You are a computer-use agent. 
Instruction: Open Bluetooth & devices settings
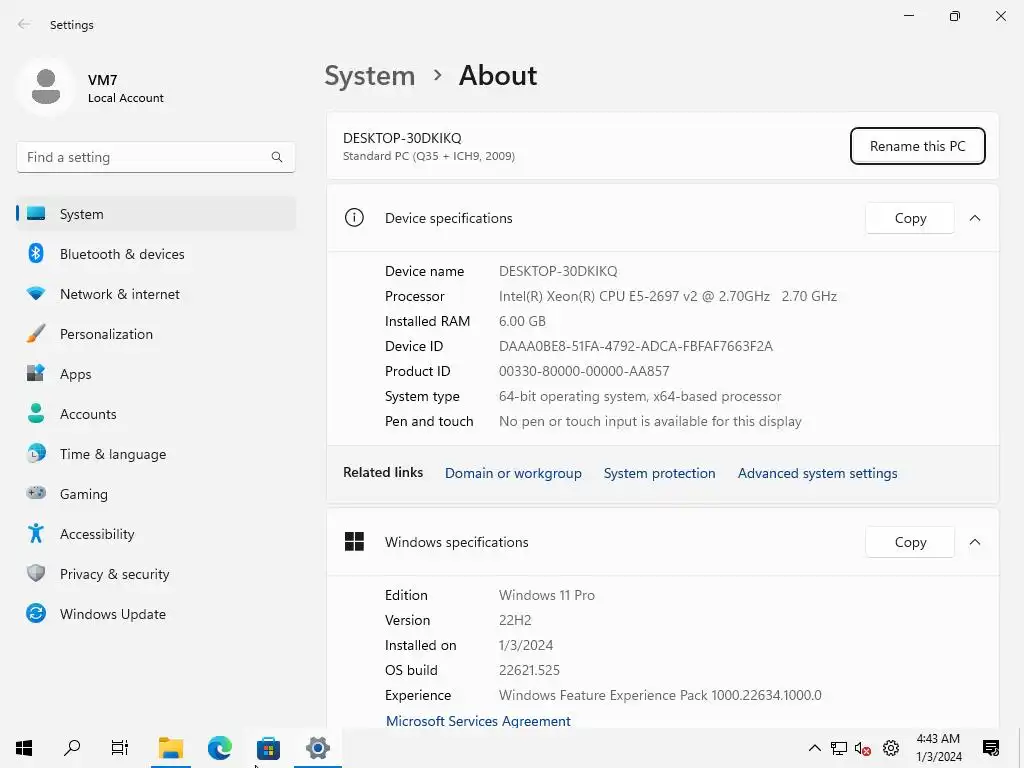click(x=156, y=254)
